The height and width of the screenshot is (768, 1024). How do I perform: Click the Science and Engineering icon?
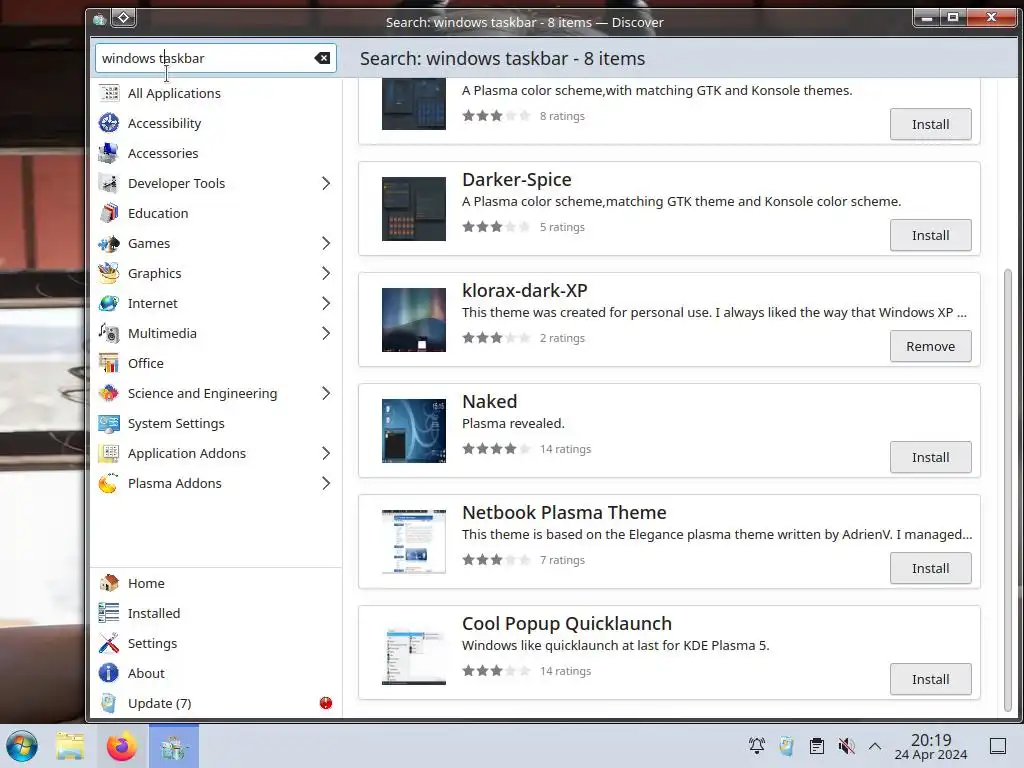tap(109, 394)
